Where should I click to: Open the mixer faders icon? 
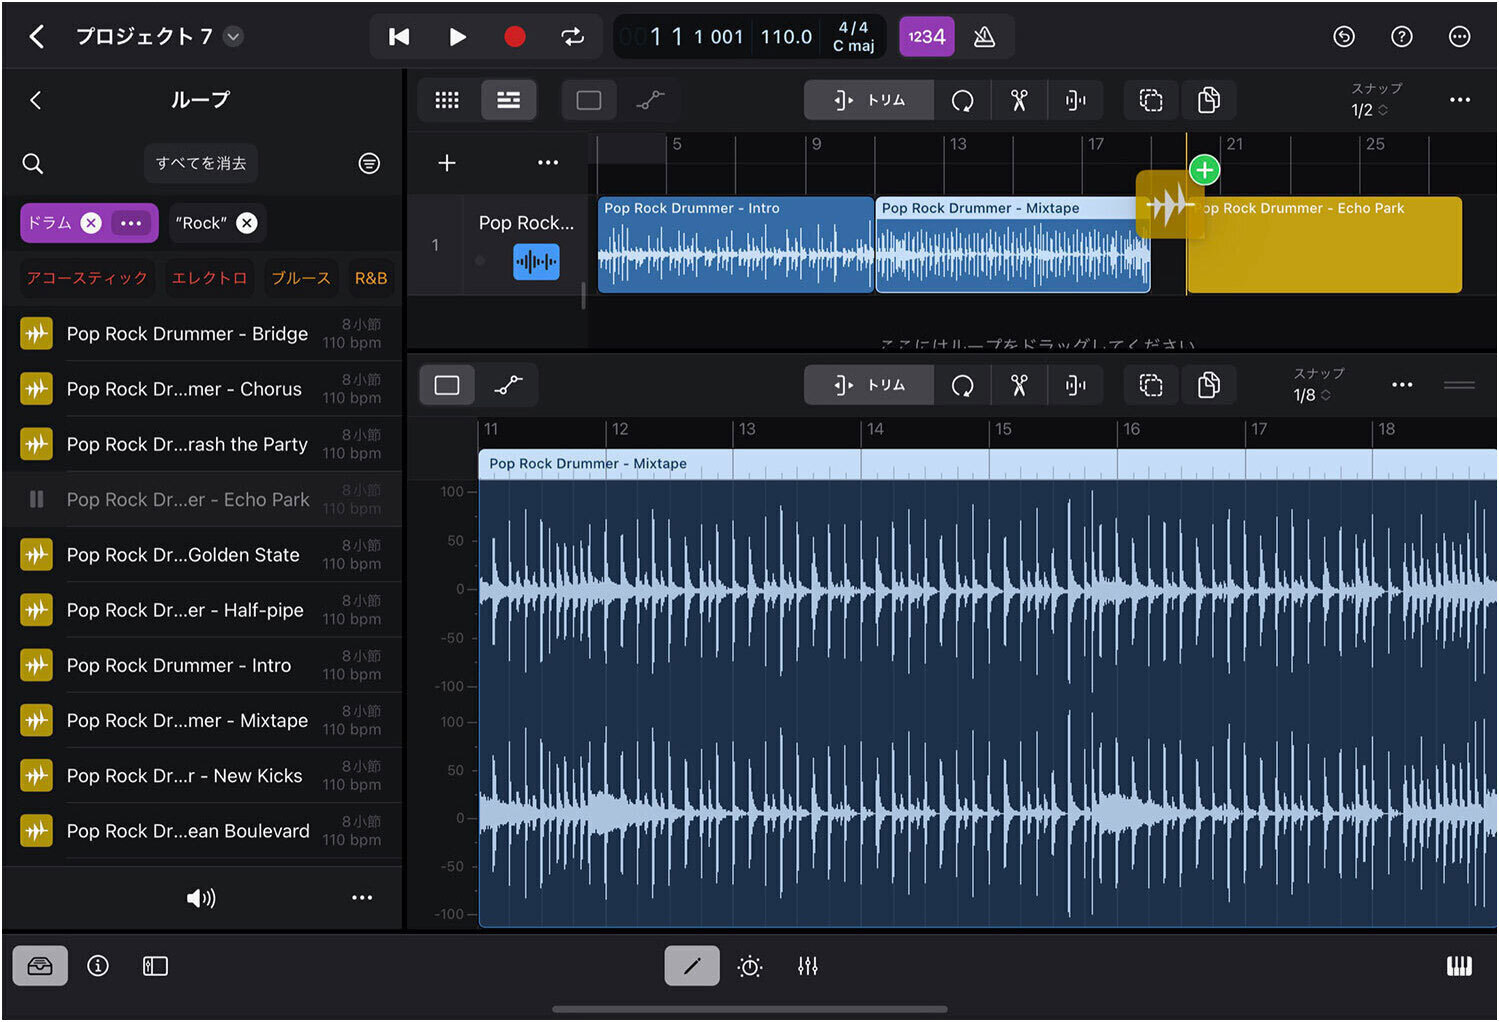807,966
